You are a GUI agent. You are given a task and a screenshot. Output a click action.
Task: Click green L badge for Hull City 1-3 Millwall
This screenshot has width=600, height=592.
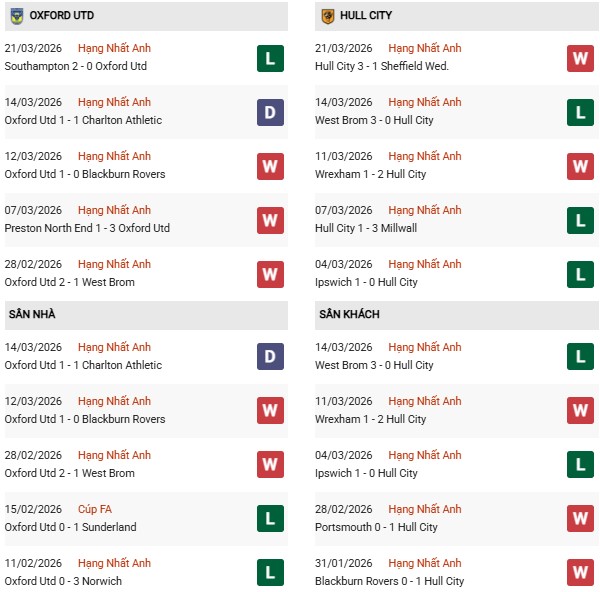(x=580, y=220)
